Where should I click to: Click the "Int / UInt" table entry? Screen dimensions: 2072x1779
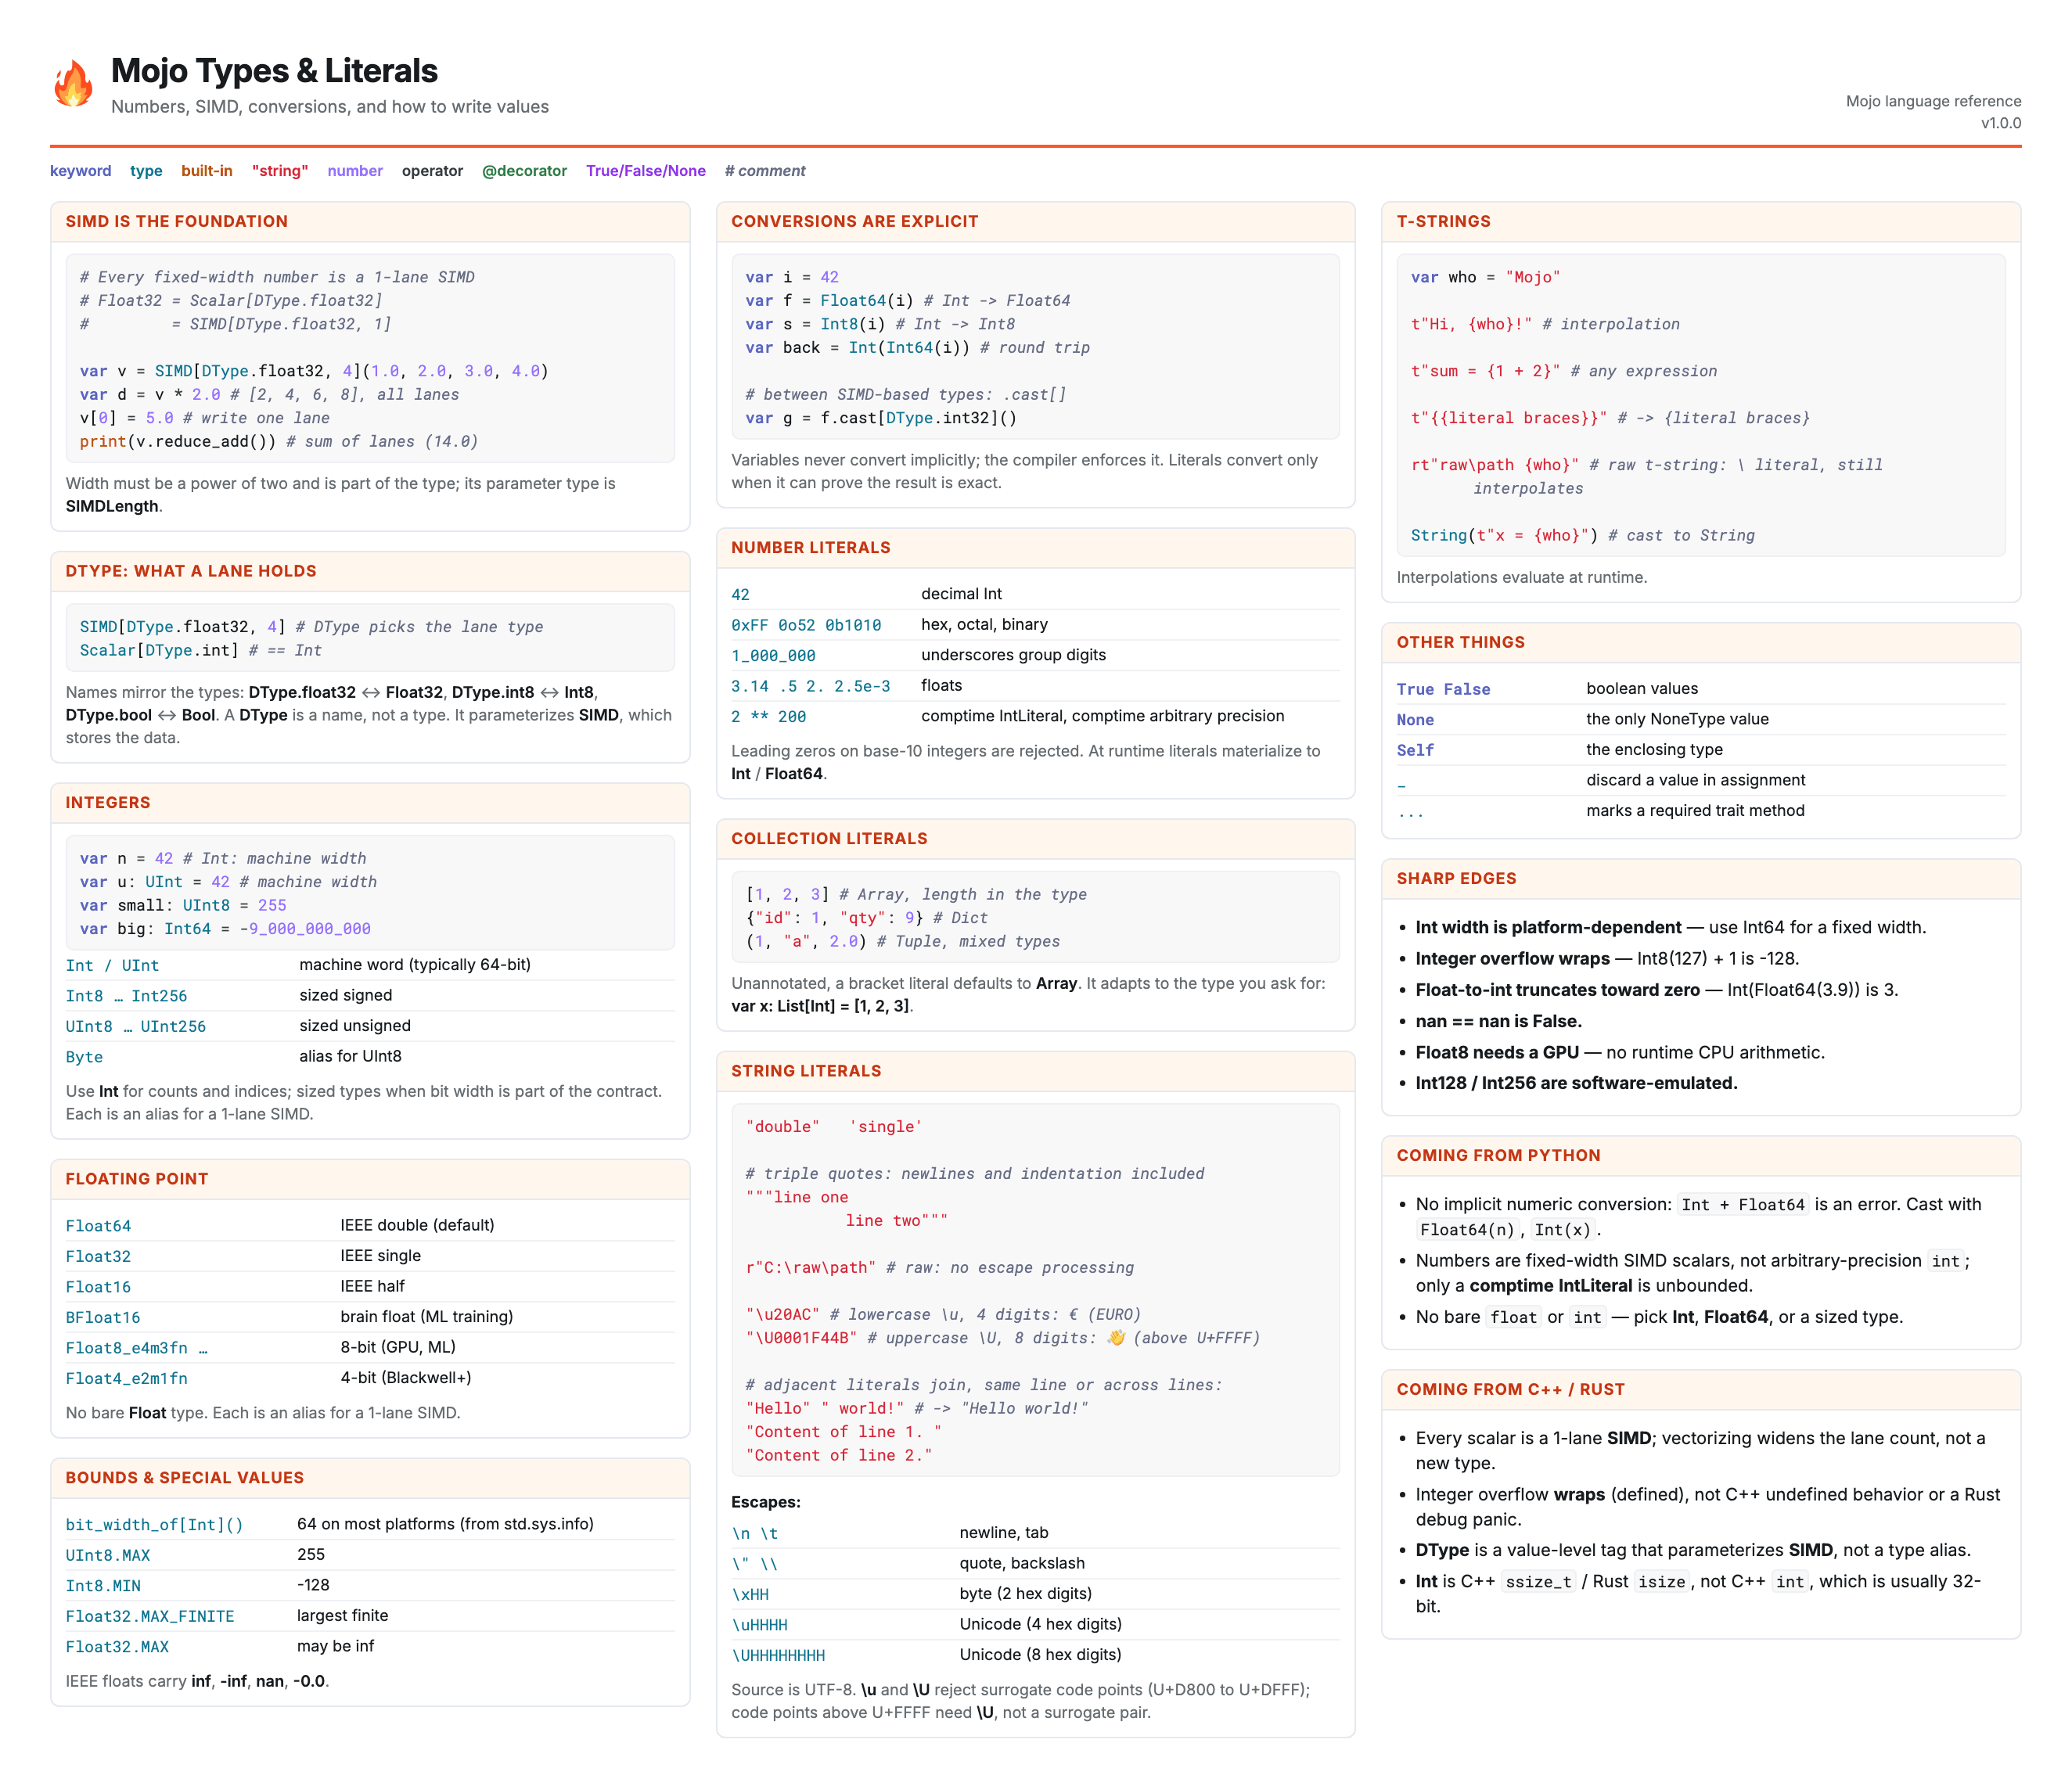point(112,966)
